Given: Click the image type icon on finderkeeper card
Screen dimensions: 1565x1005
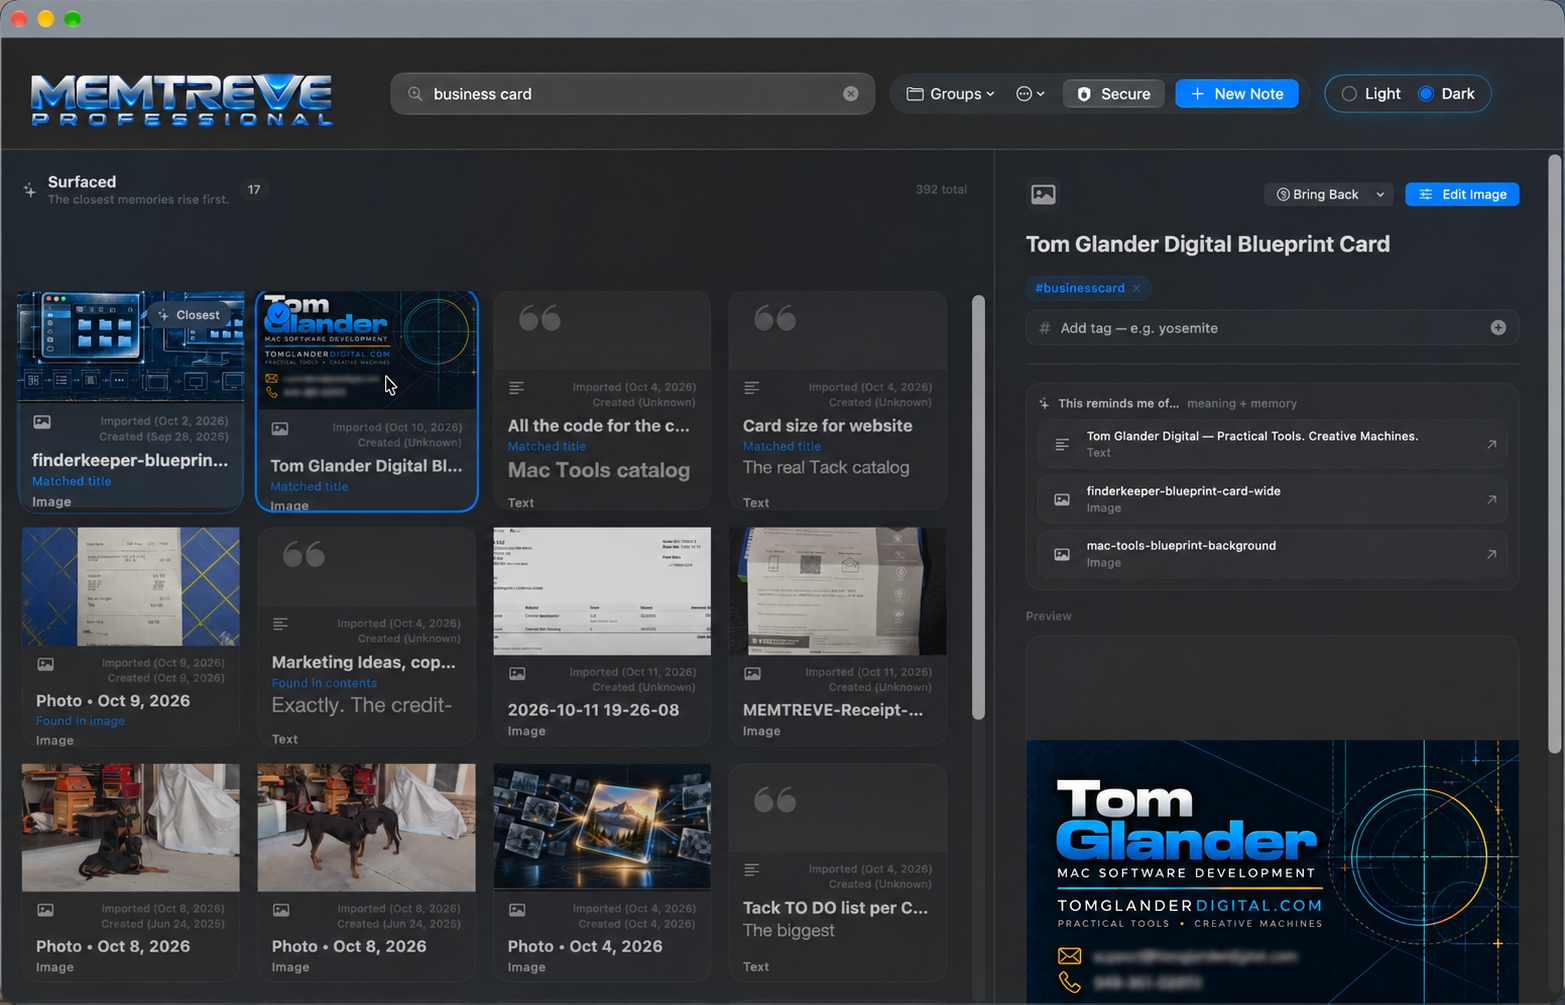Looking at the screenshot, I should [x=42, y=423].
